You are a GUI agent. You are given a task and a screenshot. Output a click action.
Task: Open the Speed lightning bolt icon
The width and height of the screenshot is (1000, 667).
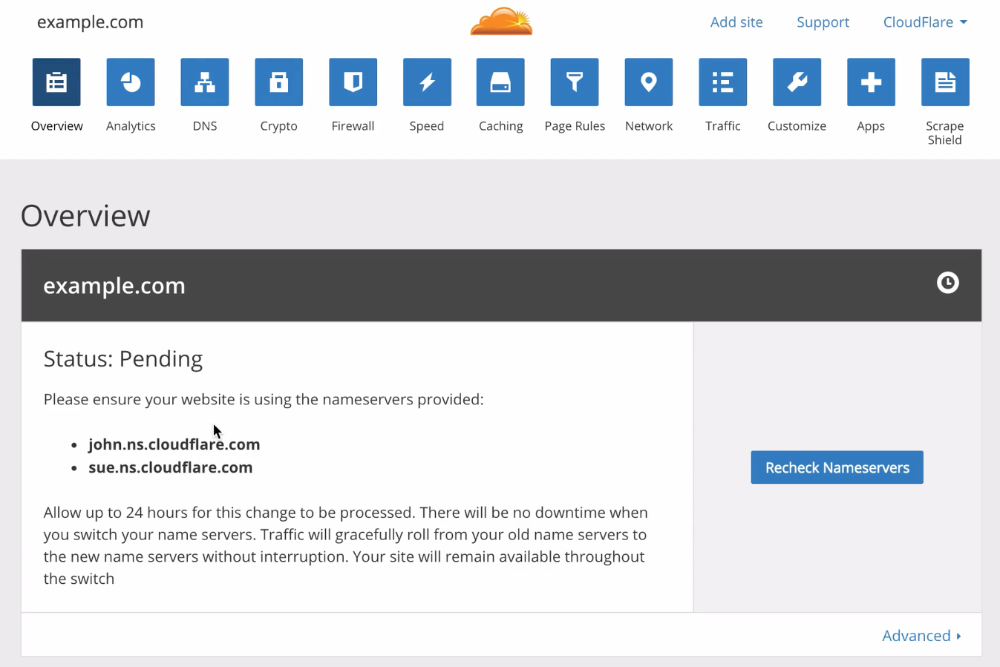click(427, 82)
